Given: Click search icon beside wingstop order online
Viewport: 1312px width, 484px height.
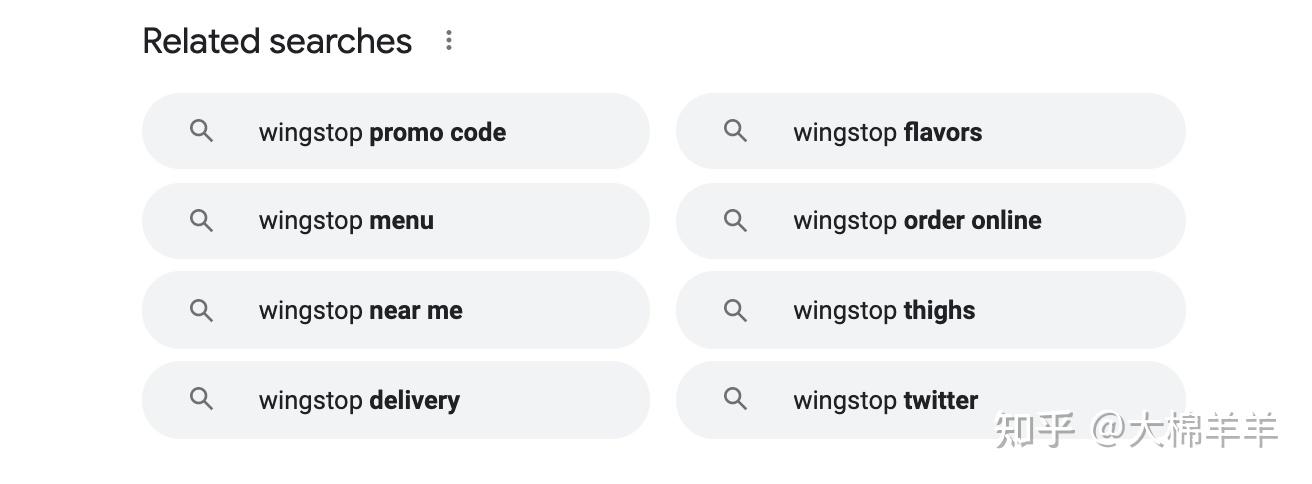Looking at the screenshot, I should 736,220.
